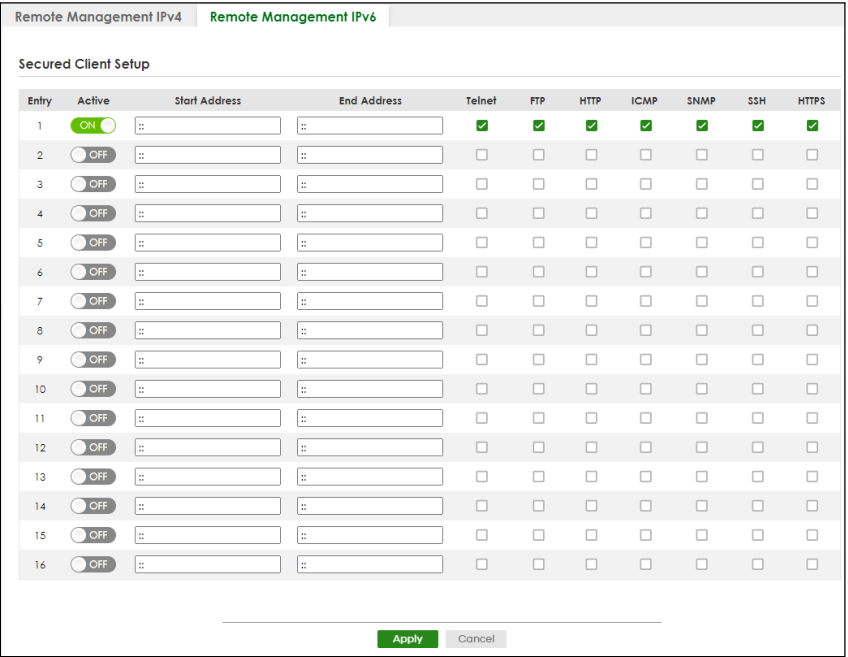Viewport: 848px width, 657px height.
Task: Focus the Start Address input for entry 11
Action: point(208,417)
